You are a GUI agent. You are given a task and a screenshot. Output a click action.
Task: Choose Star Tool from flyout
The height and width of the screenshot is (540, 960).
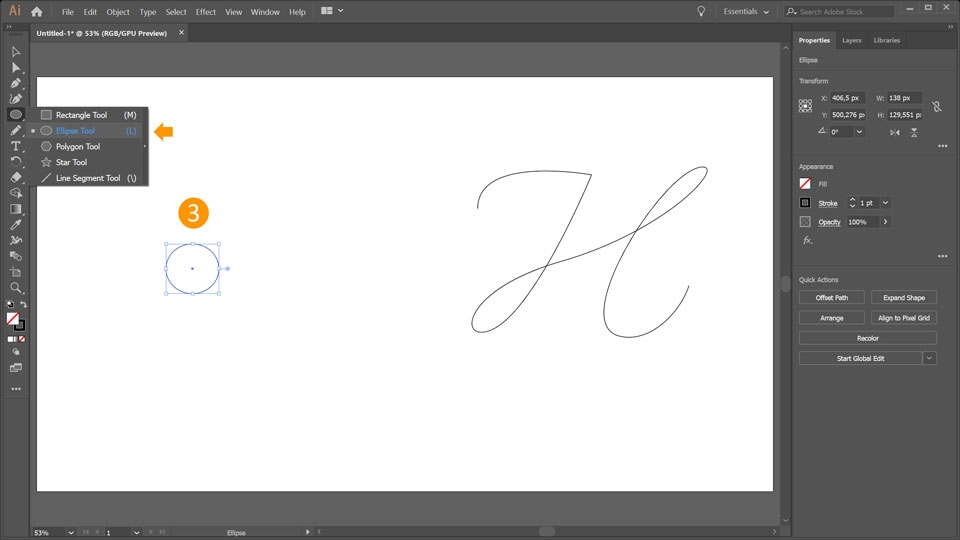(x=88, y=162)
